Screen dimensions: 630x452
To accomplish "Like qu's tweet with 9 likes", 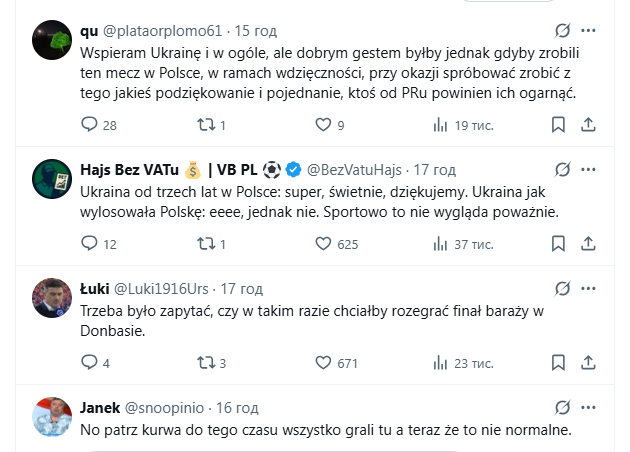I will [323, 125].
